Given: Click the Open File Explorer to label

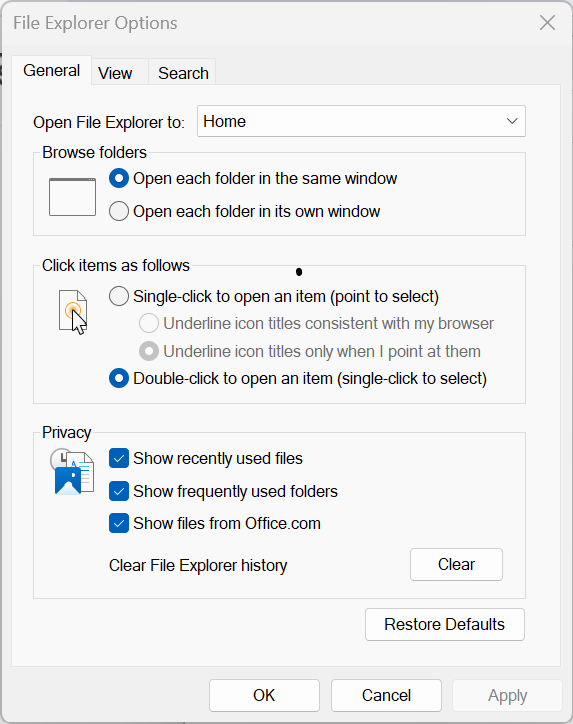Looking at the screenshot, I should (109, 122).
